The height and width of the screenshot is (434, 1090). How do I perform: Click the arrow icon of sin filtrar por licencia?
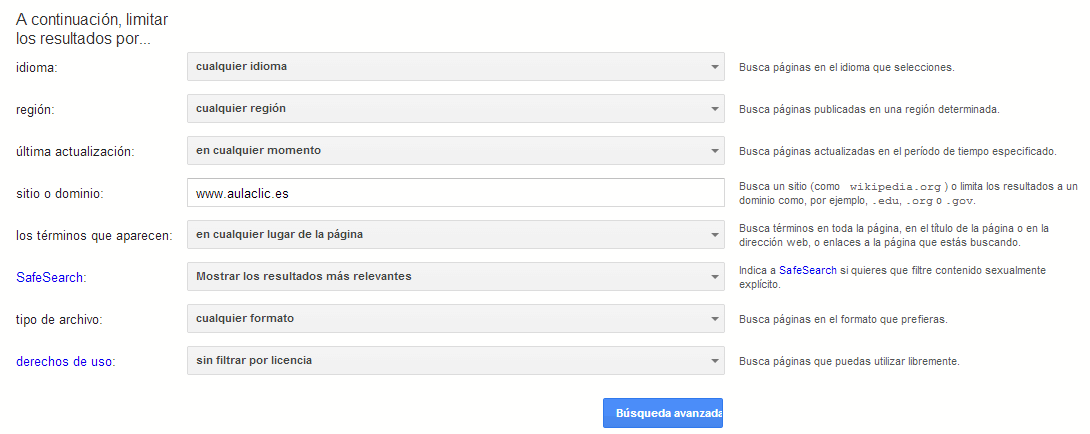[714, 361]
